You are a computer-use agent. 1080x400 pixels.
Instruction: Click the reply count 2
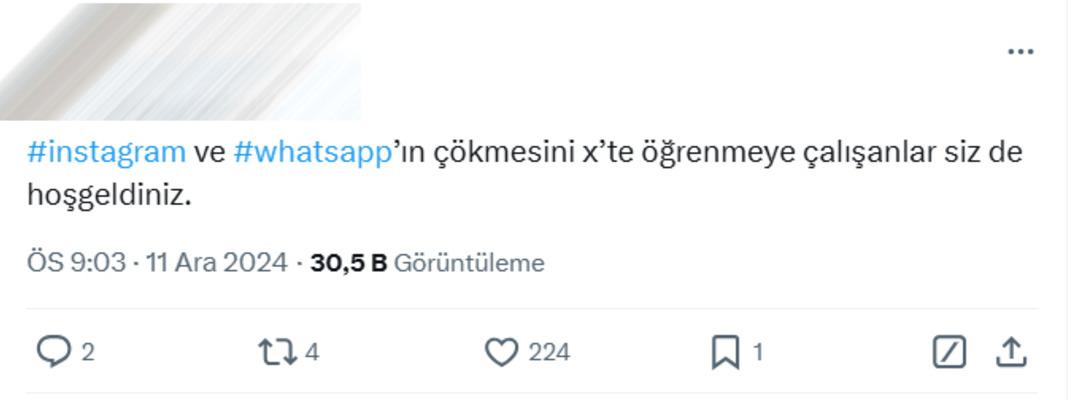88,352
